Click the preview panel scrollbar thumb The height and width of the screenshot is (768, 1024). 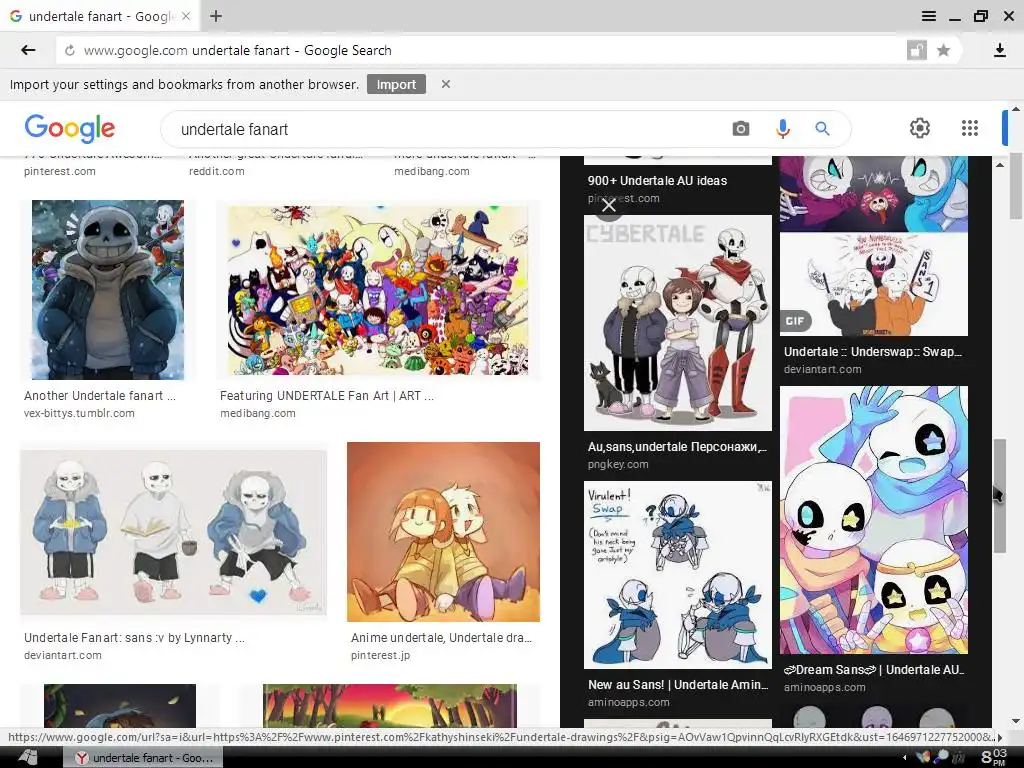(x=1000, y=496)
